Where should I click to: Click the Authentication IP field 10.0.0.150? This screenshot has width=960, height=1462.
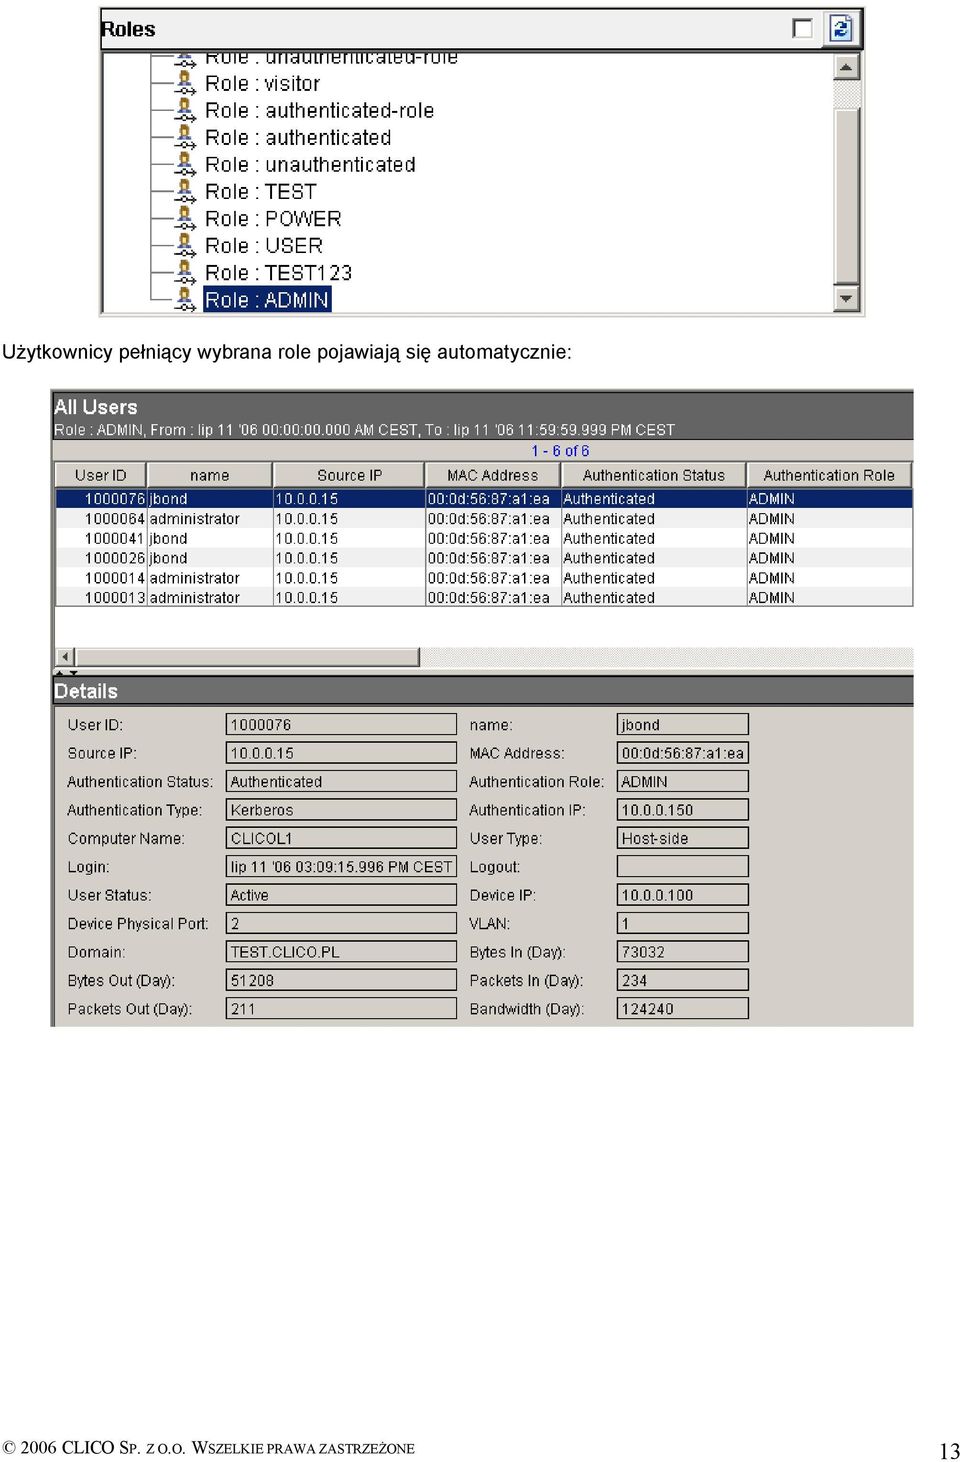(x=682, y=810)
